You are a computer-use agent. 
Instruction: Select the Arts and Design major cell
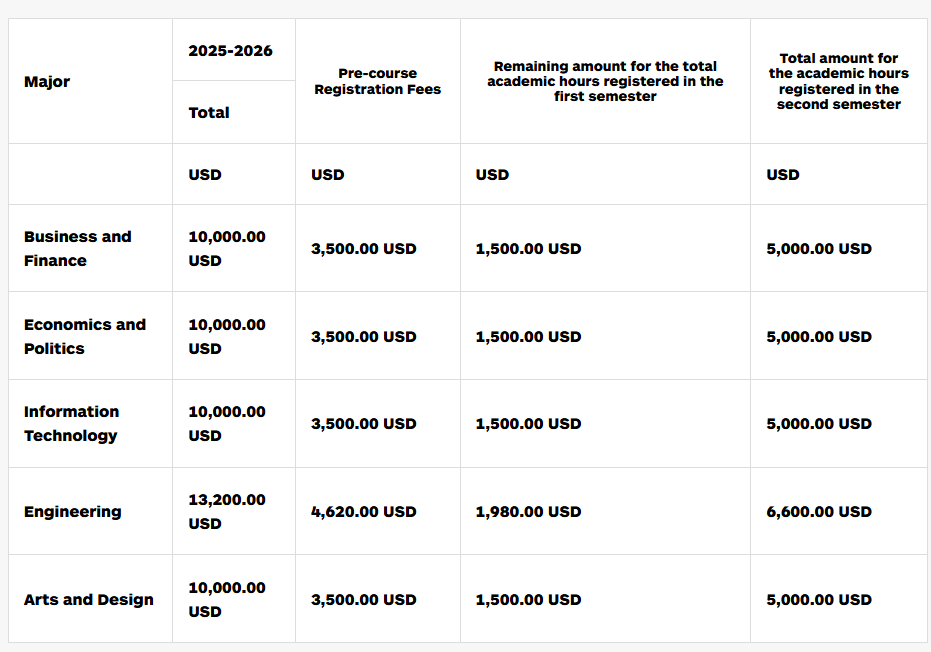89,600
